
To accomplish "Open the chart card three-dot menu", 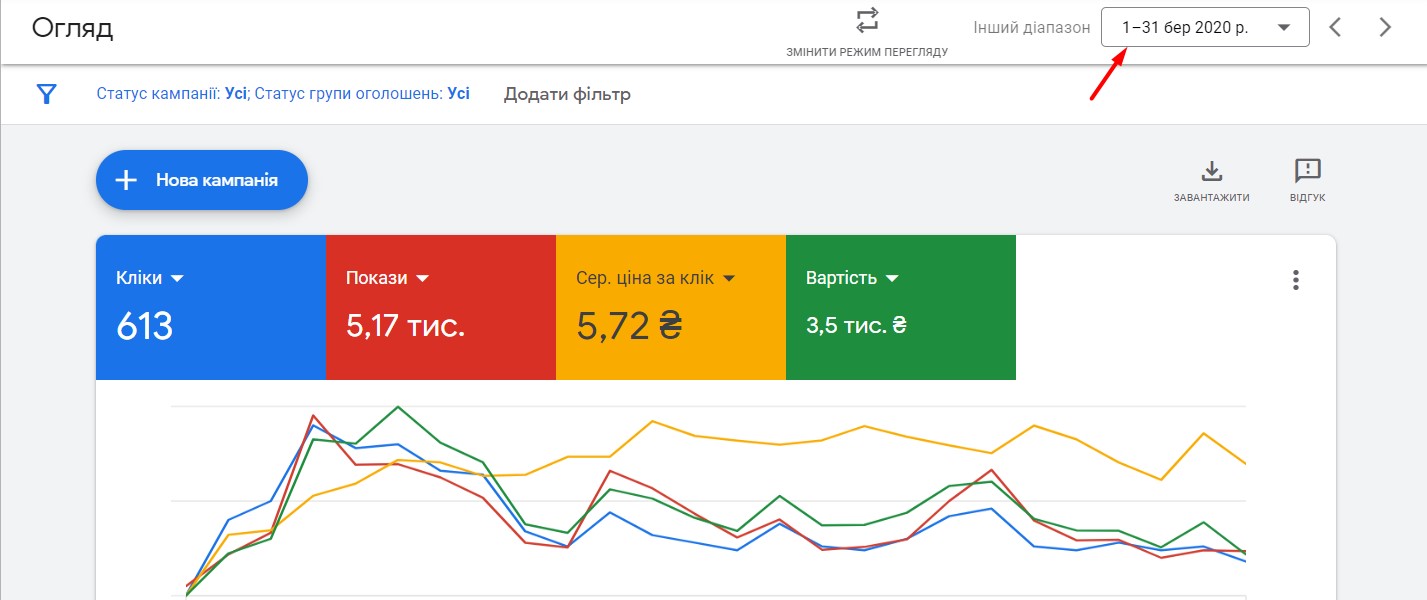I will click(1296, 280).
